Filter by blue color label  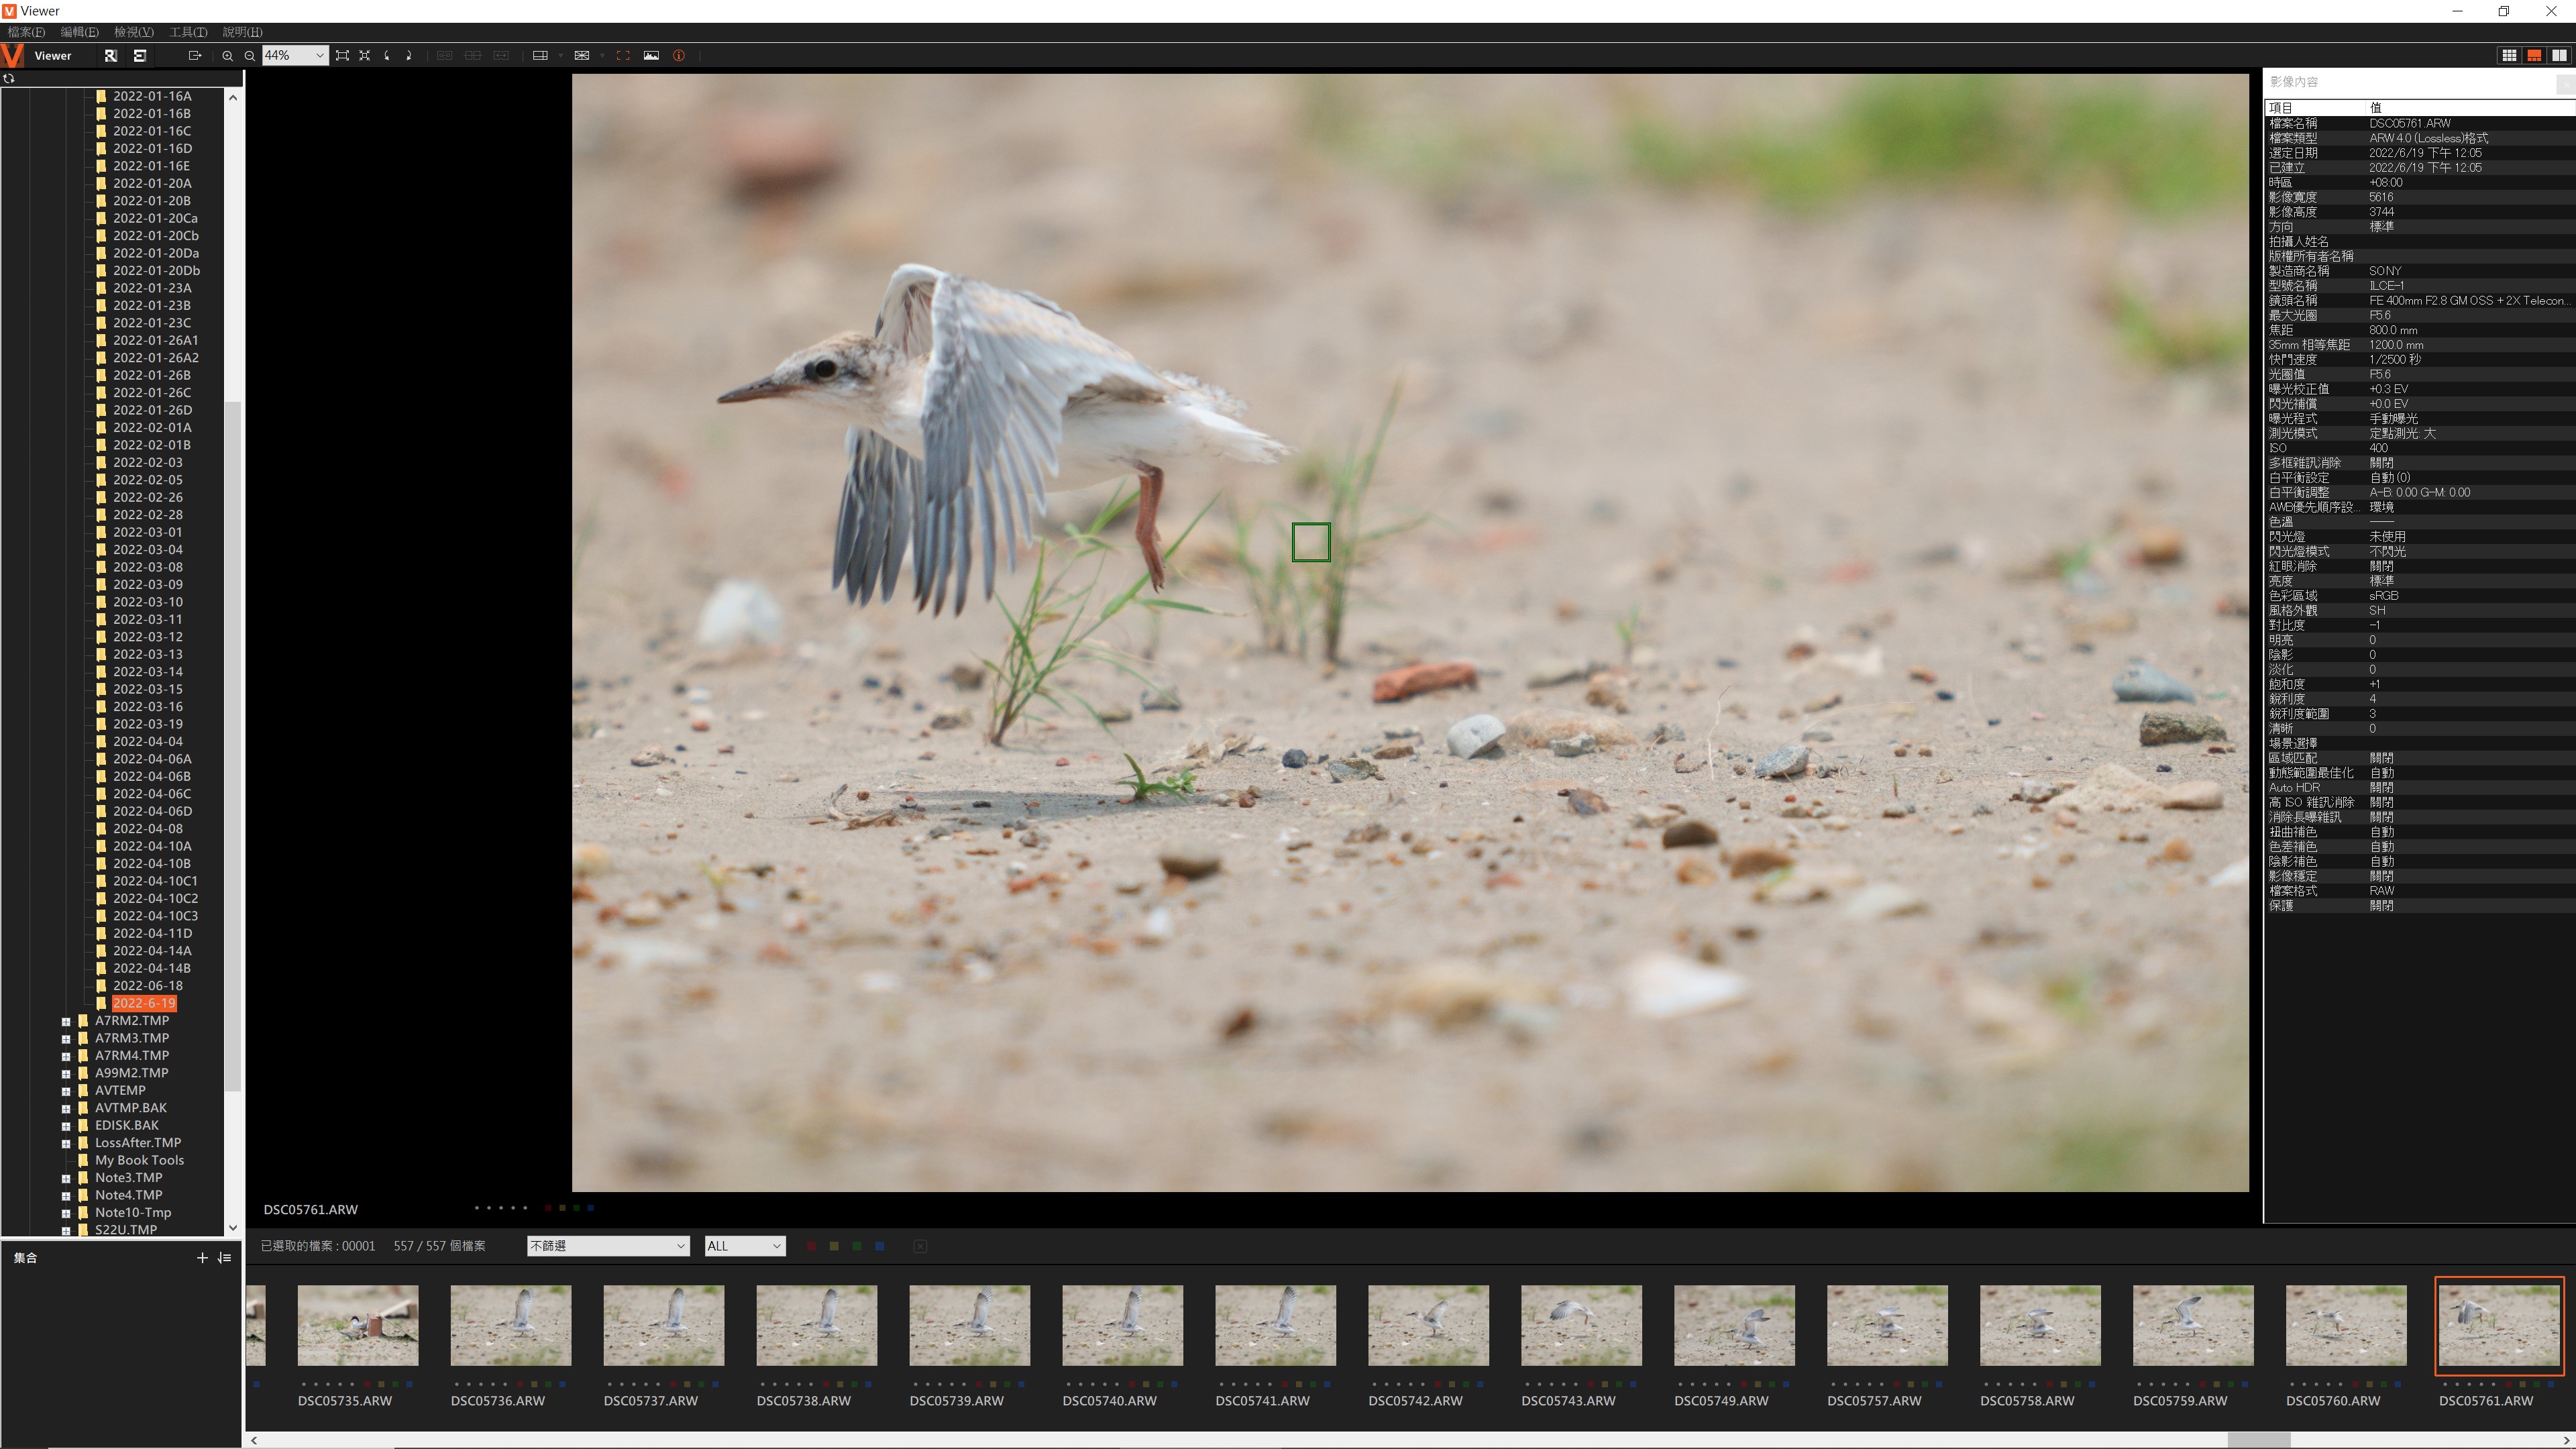click(x=880, y=1246)
